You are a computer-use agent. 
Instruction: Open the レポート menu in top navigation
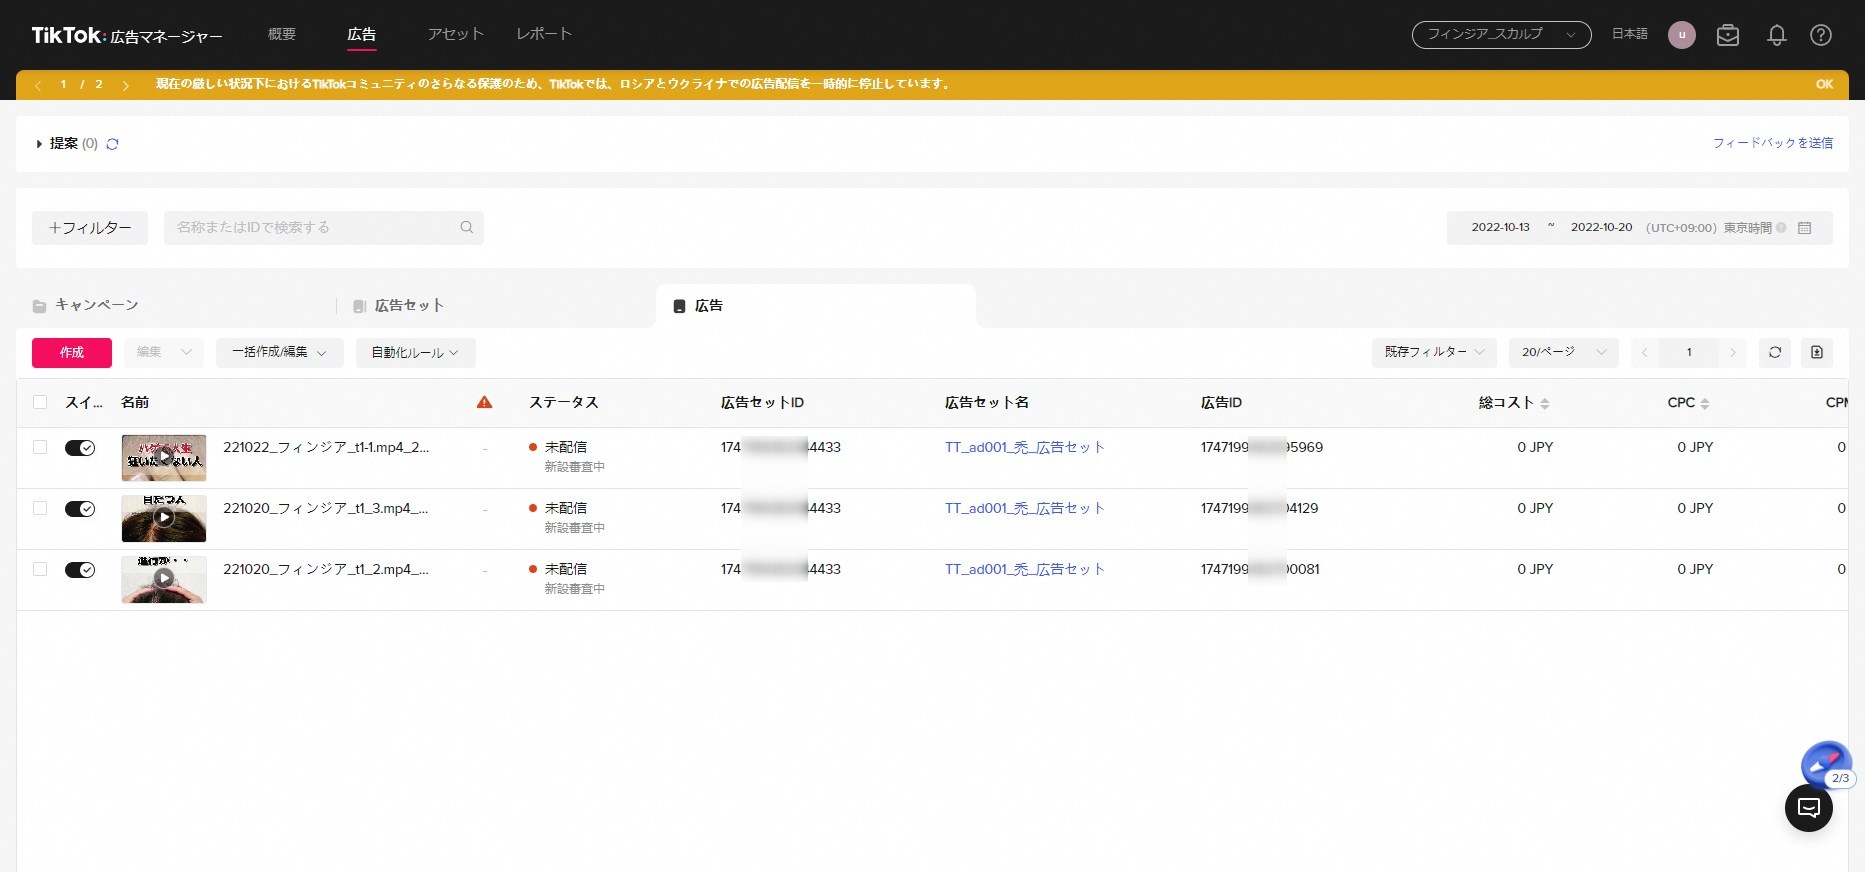coord(544,34)
